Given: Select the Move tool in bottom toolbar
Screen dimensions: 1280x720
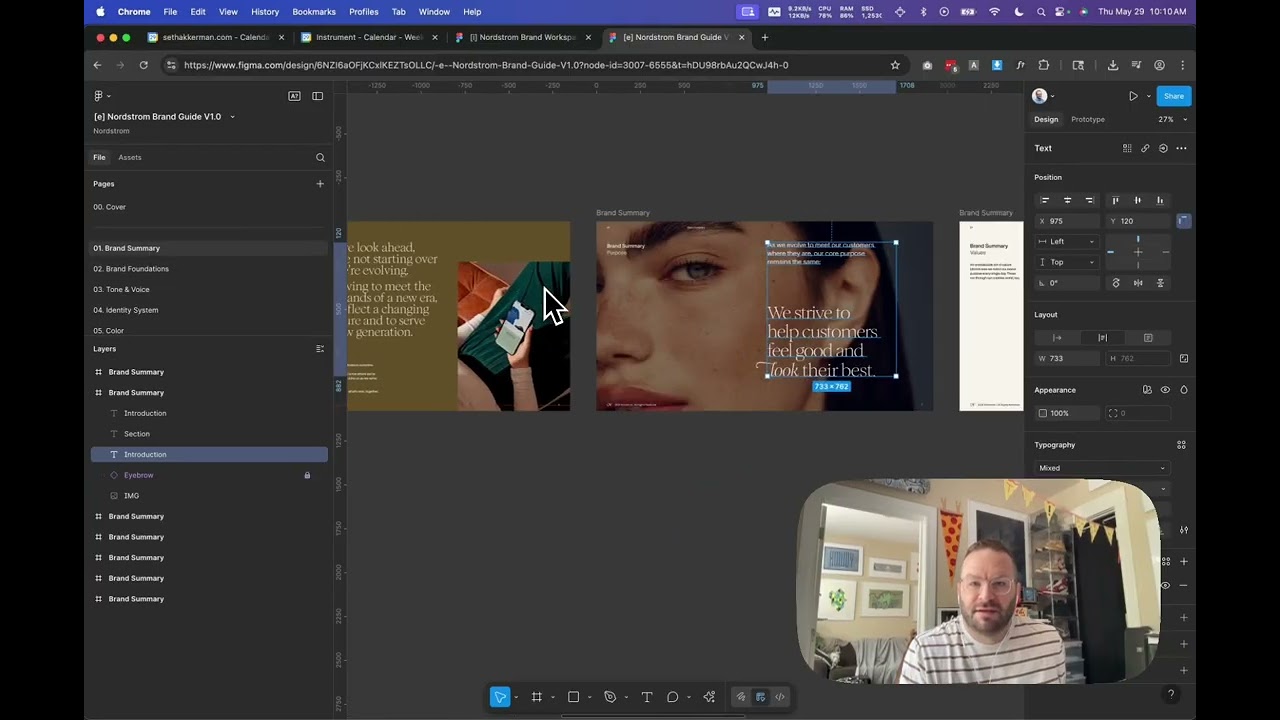Looking at the screenshot, I should tap(500, 697).
